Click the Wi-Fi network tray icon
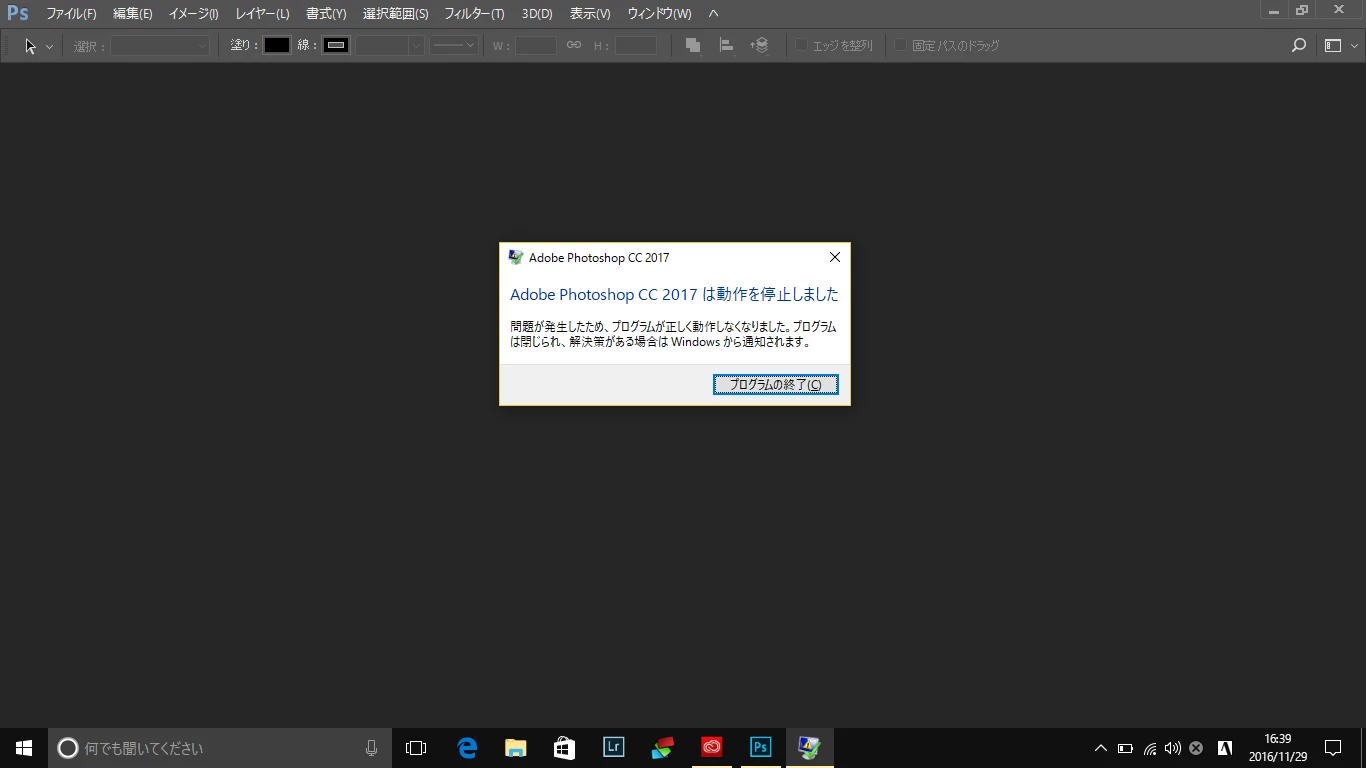The width and height of the screenshot is (1366, 768). click(x=1150, y=748)
